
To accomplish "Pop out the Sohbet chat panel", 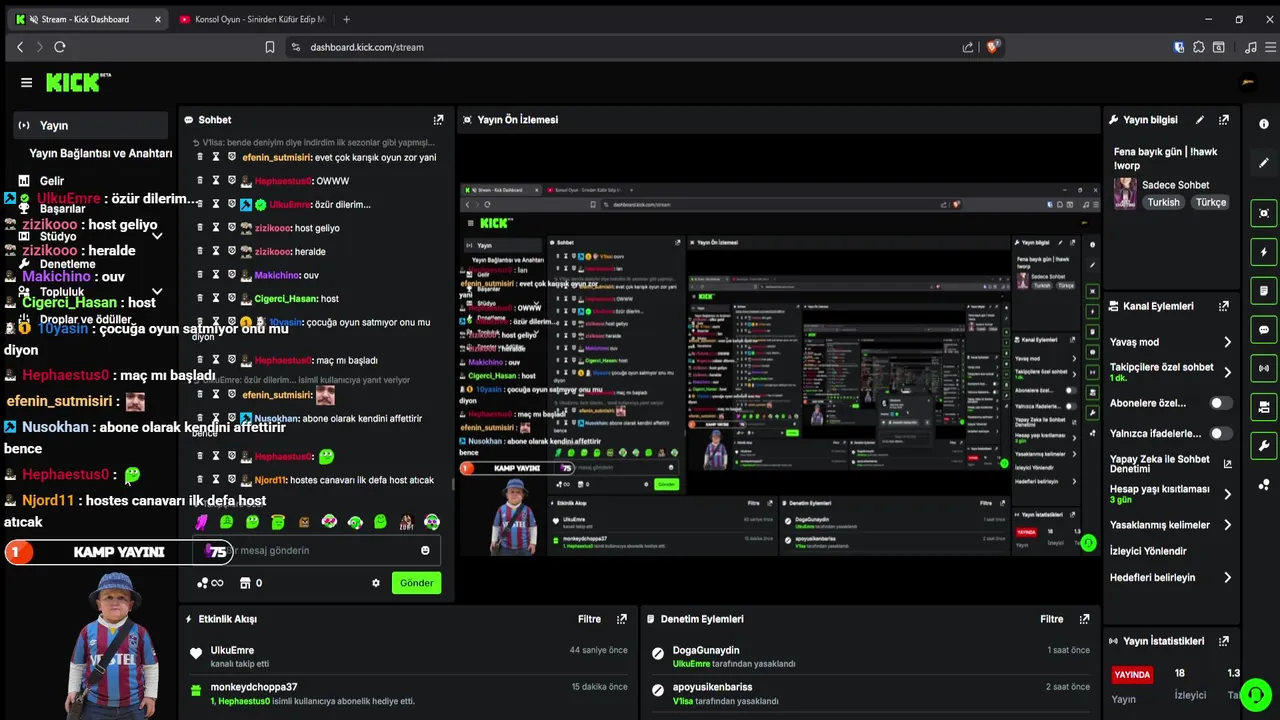I will [438, 120].
